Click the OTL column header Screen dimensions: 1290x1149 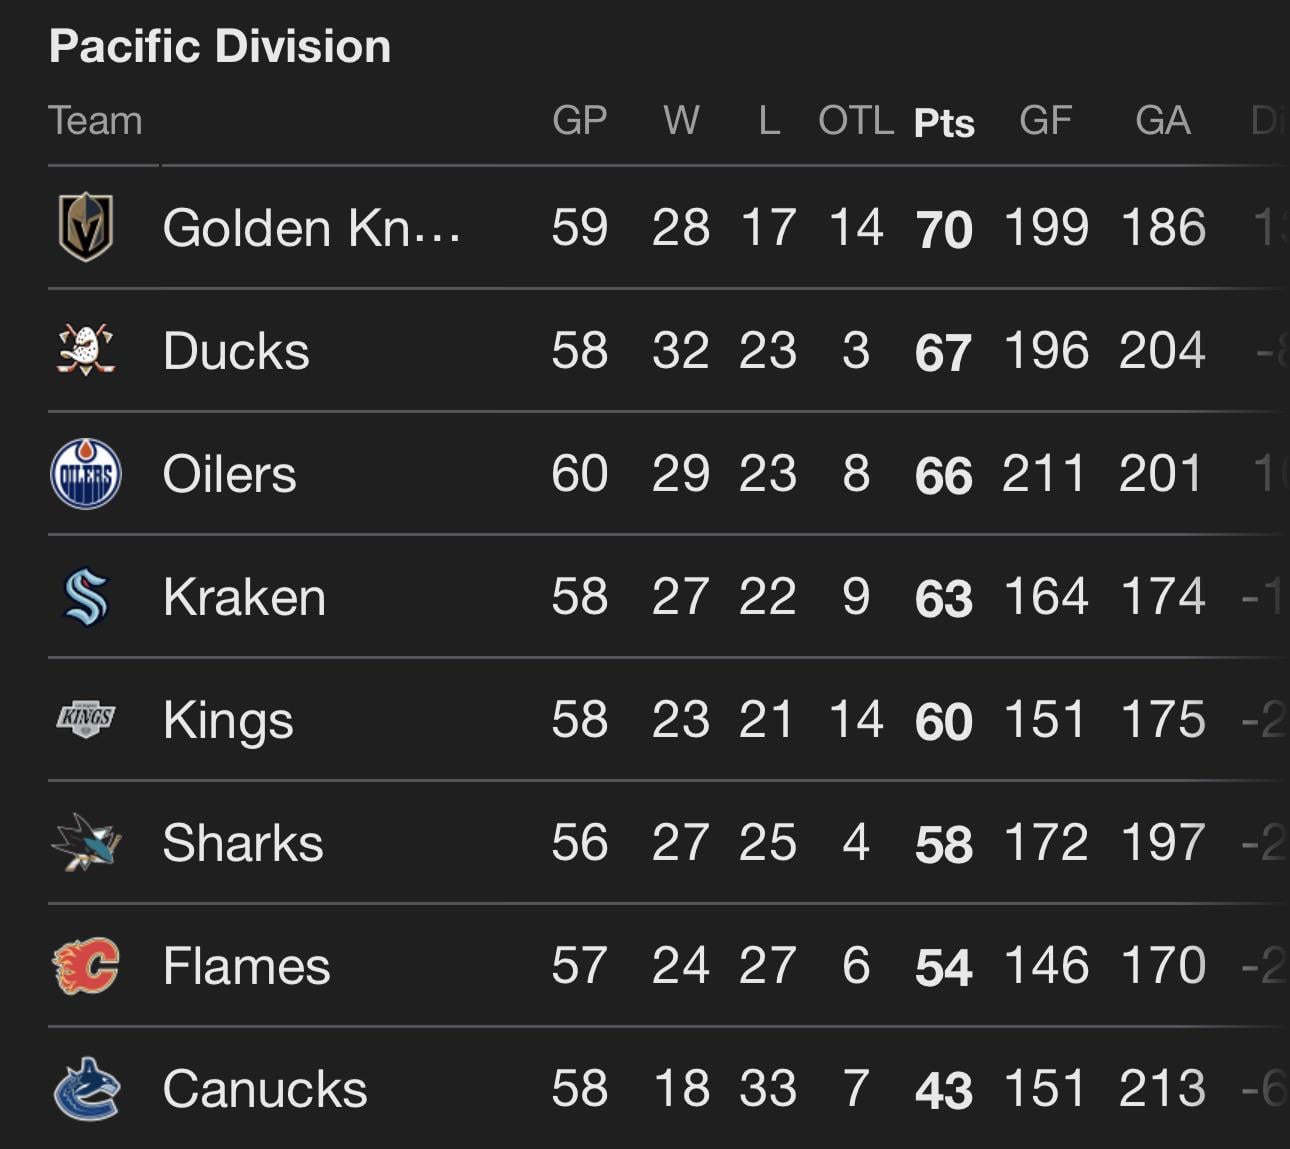click(x=855, y=120)
